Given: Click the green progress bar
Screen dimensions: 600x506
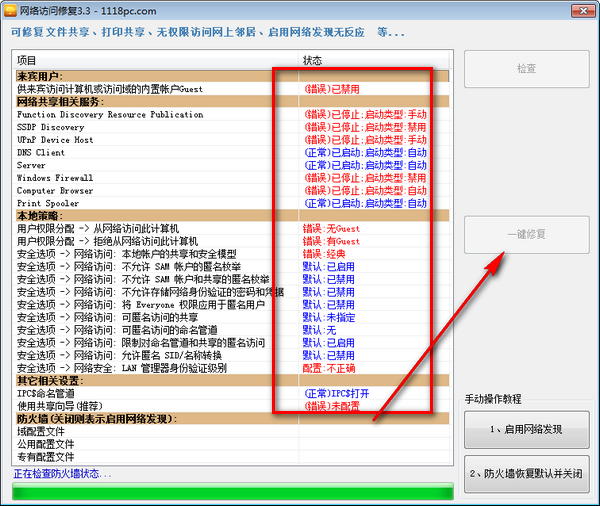Looking at the screenshot, I should 233,491.
